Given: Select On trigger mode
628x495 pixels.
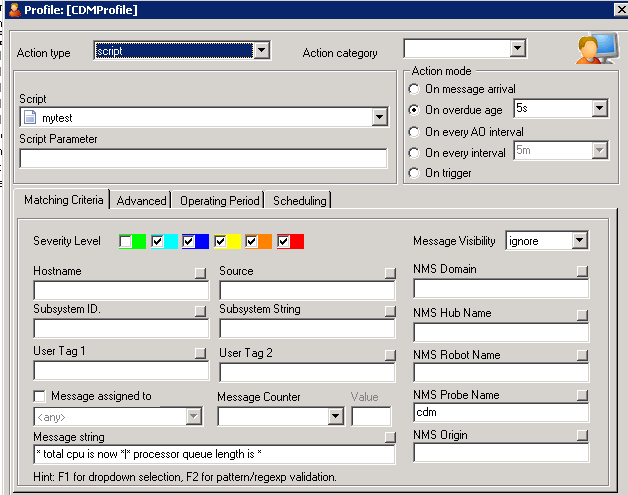Looking at the screenshot, I should coord(414,173).
